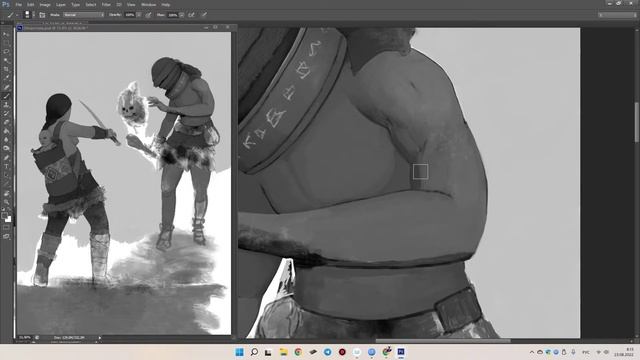Open the Window menu
This screenshot has width=640, height=360.
coord(149,4)
